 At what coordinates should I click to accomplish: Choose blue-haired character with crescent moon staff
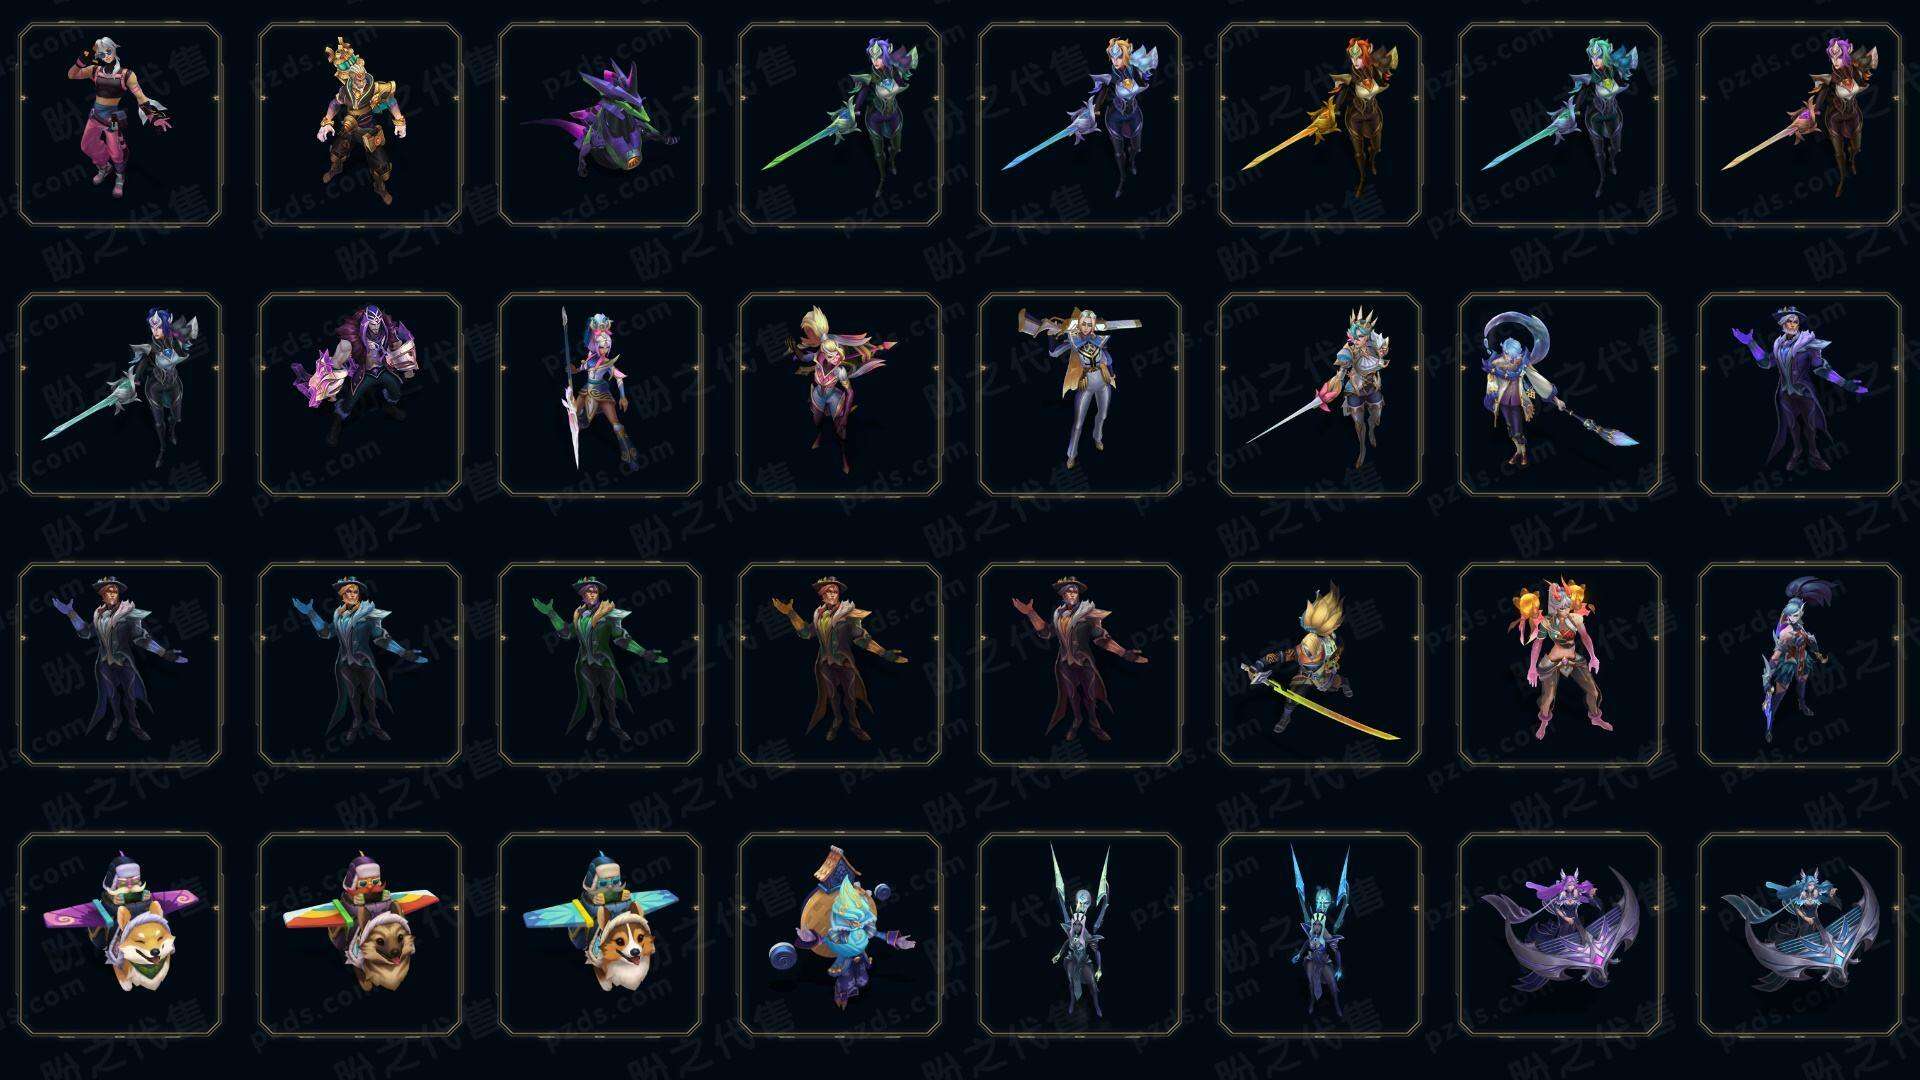point(1560,394)
